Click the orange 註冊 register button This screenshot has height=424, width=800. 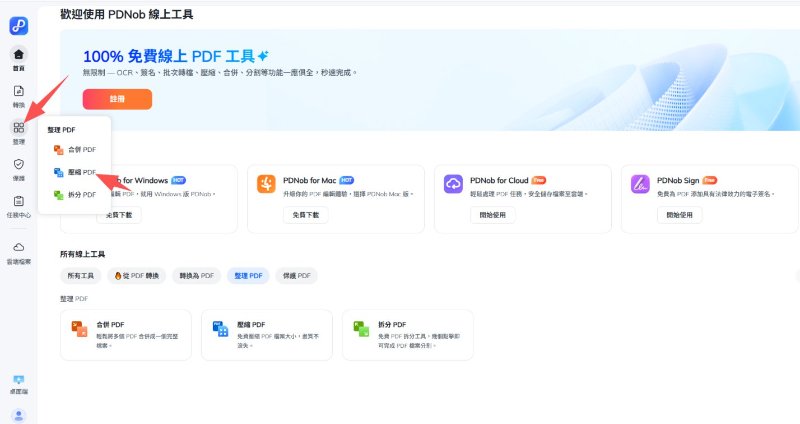pyautogui.click(x=117, y=99)
